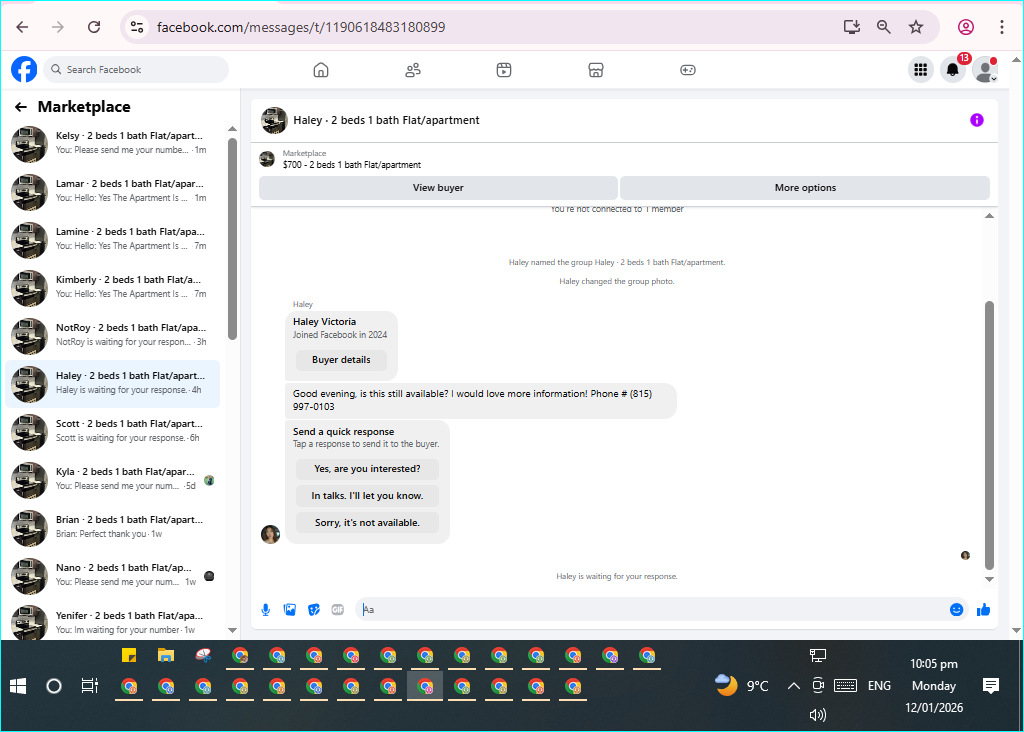This screenshot has height=732, width=1024.
Task: Send quick response Sorry, it's not available.
Action: (367, 522)
